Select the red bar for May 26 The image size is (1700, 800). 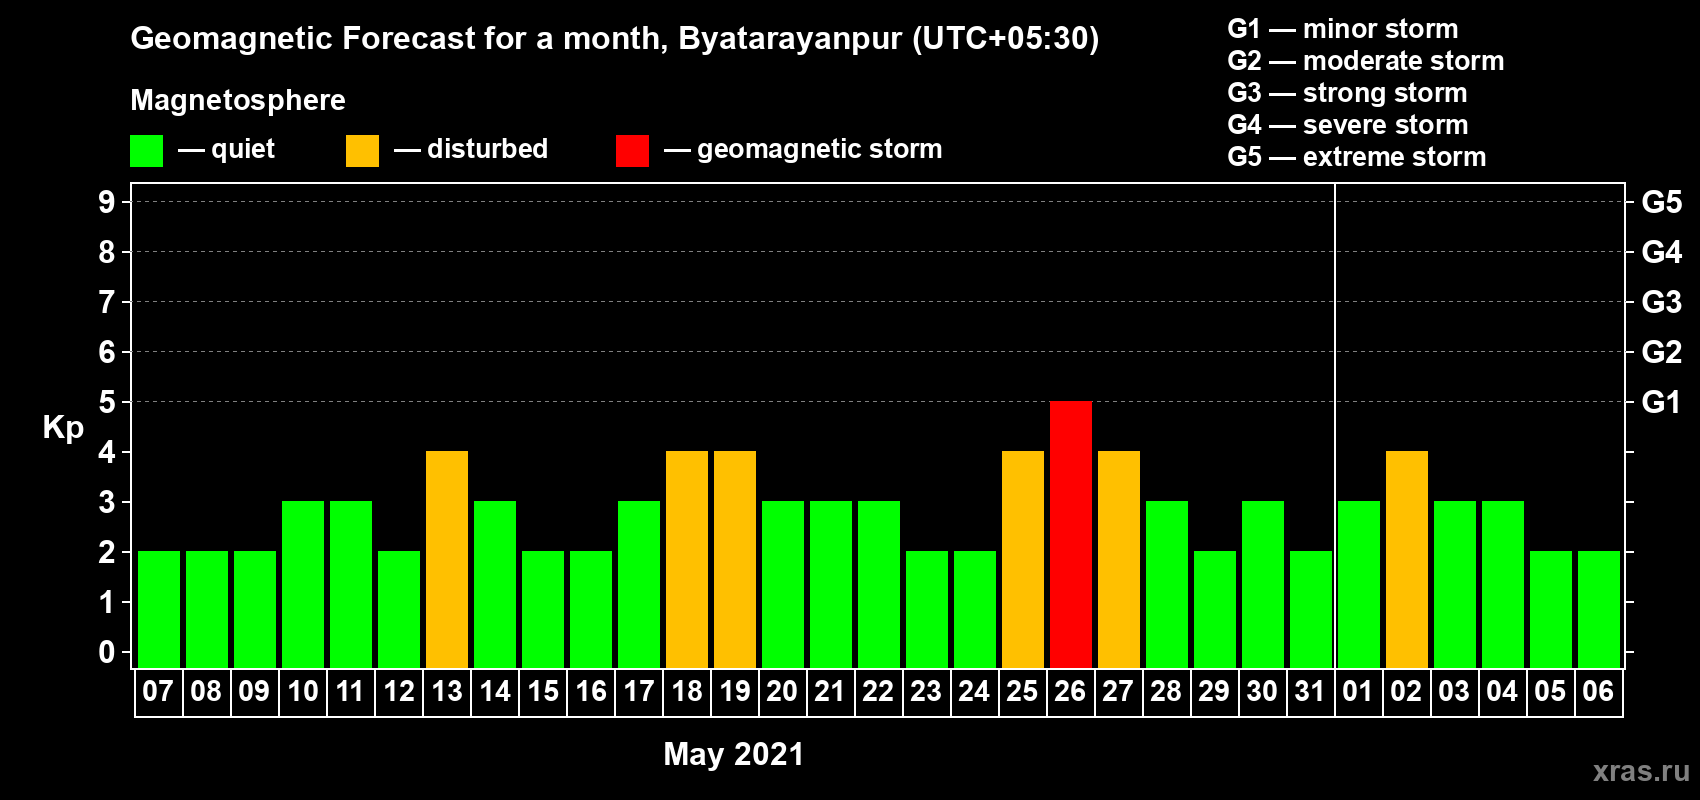click(x=1071, y=534)
